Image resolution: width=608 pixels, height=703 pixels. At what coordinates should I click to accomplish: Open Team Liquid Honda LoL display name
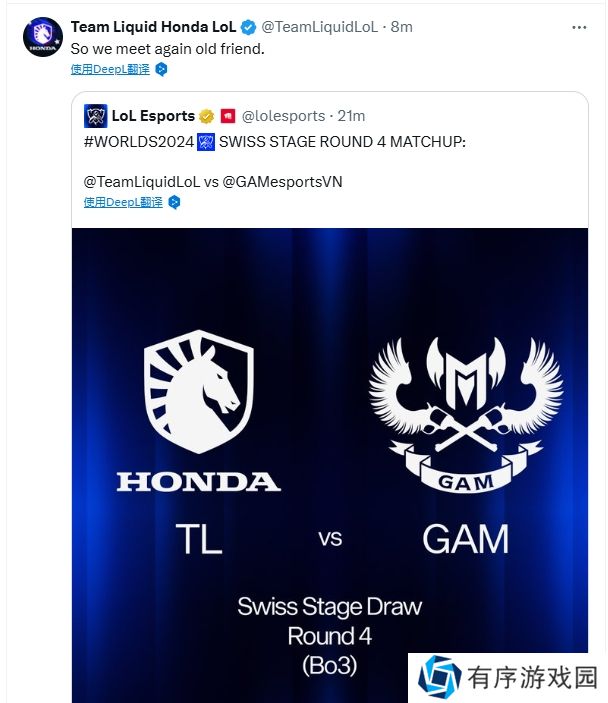coord(153,27)
